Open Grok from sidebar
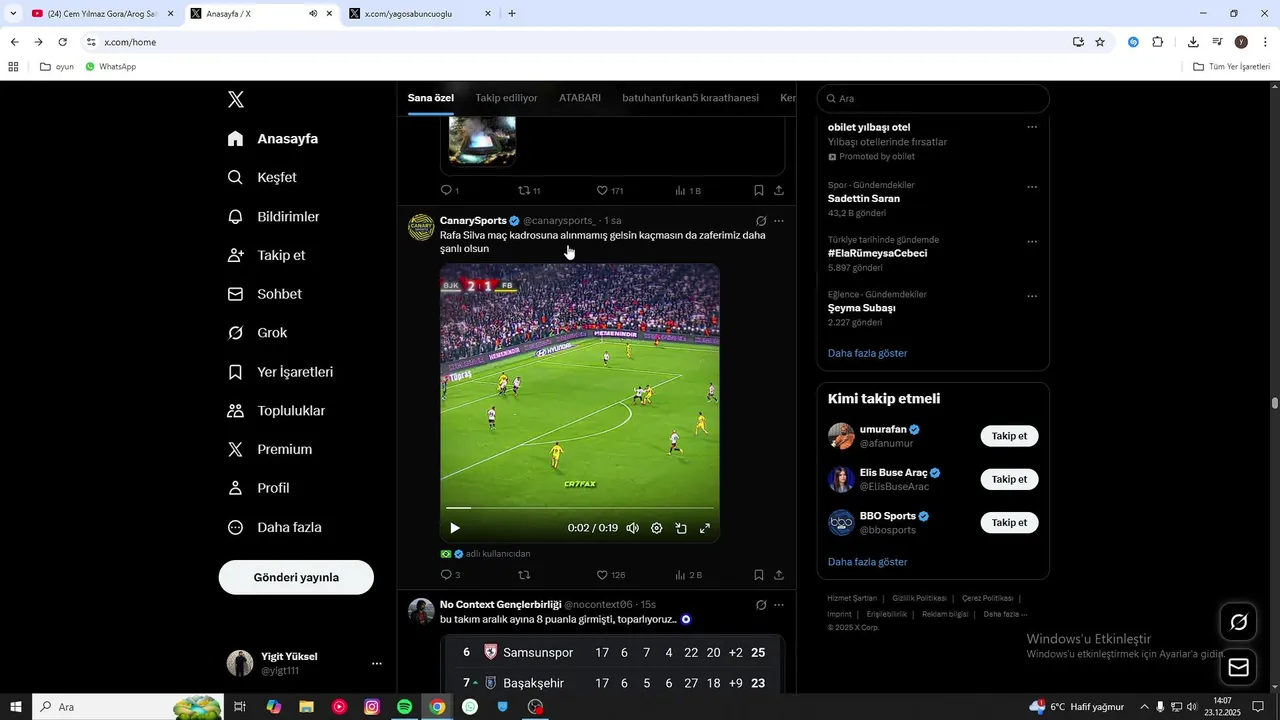The image size is (1280, 720). click(257, 333)
